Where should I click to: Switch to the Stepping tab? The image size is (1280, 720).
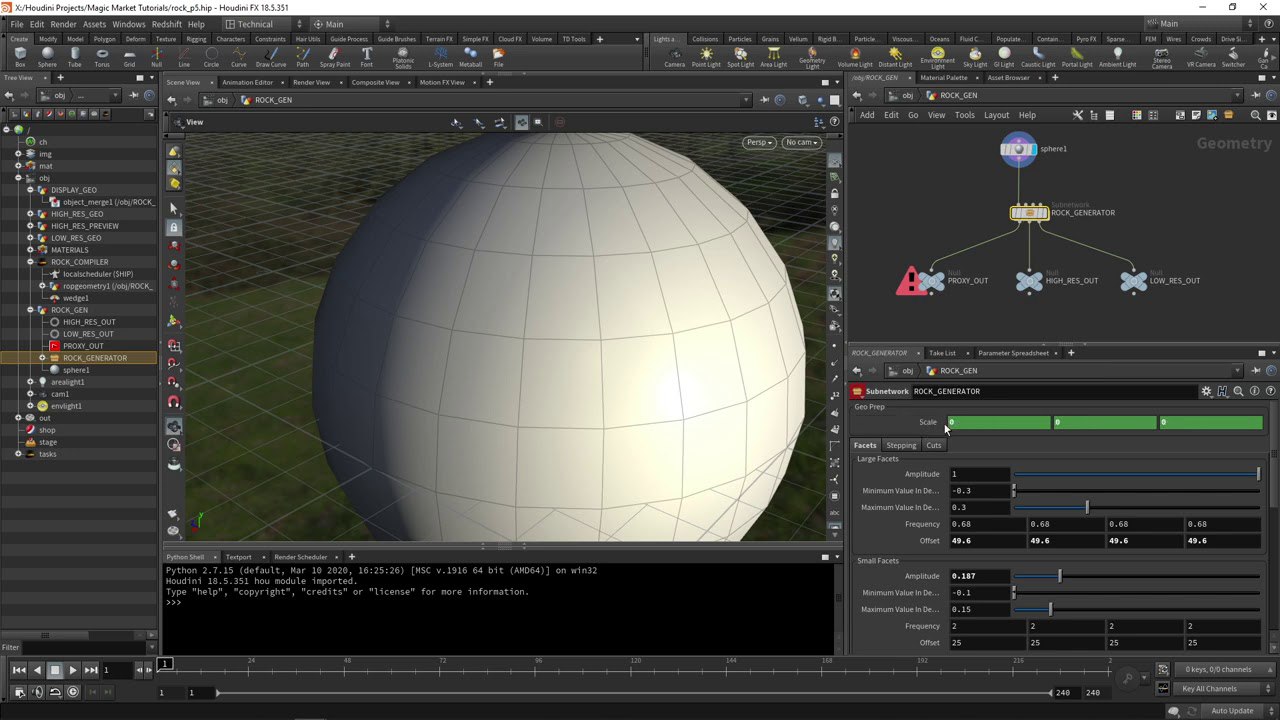(x=901, y=445)
